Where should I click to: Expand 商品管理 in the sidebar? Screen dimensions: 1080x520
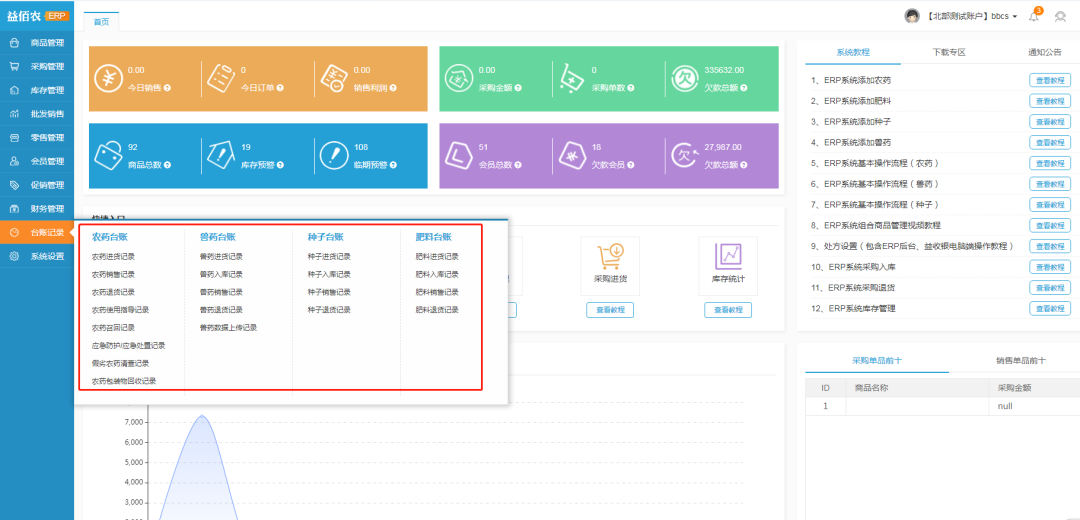pos(38,43)
